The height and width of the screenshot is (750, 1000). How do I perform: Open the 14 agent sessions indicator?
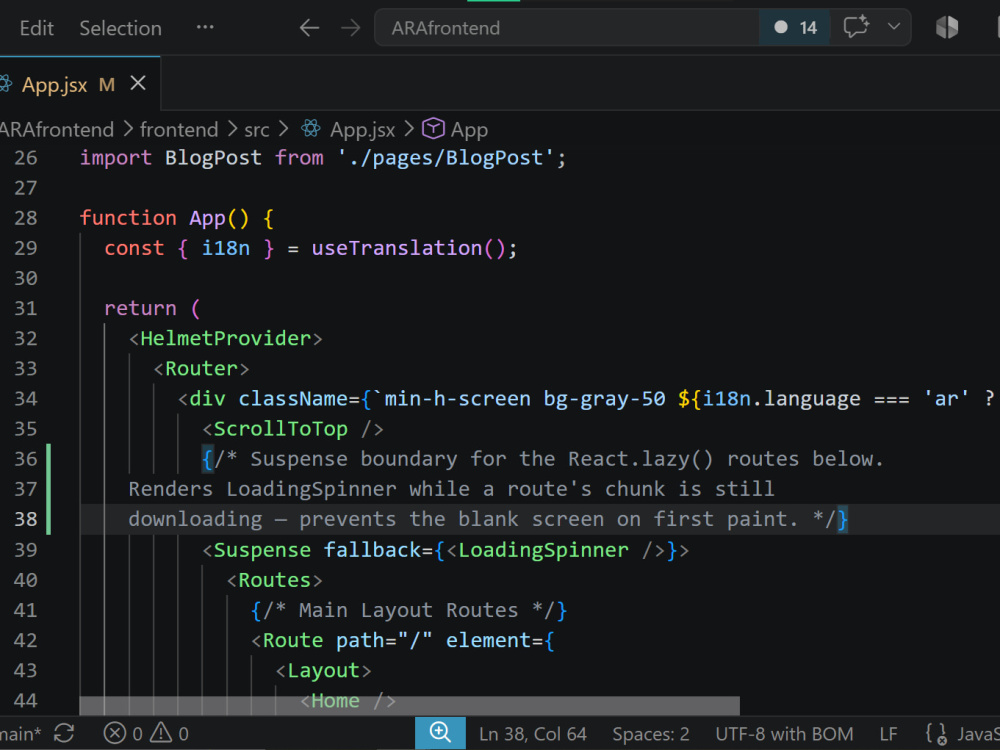[795, 28]
